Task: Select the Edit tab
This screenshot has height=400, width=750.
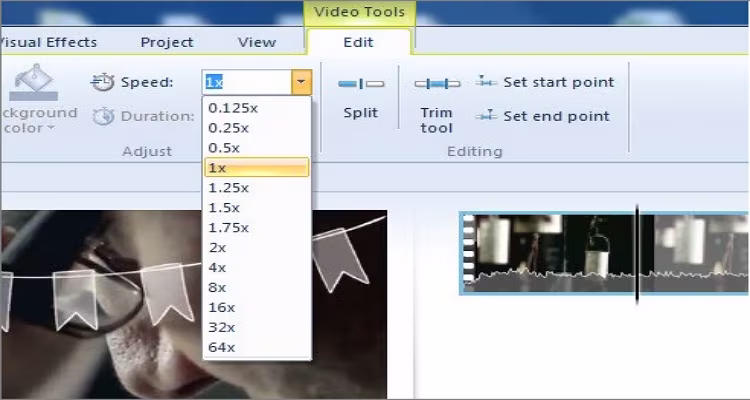Action: (x=358, y=42)
